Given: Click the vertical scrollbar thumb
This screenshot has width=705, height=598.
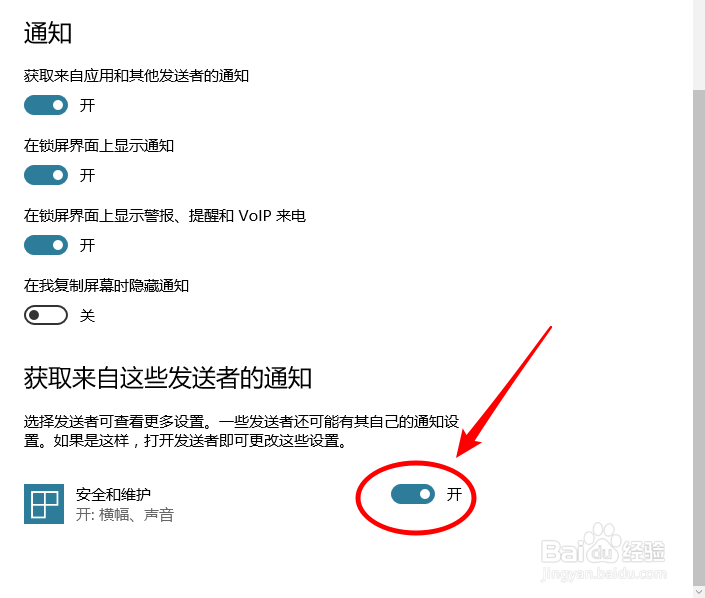Looking at the screenshot, I should tap(699, 336).
